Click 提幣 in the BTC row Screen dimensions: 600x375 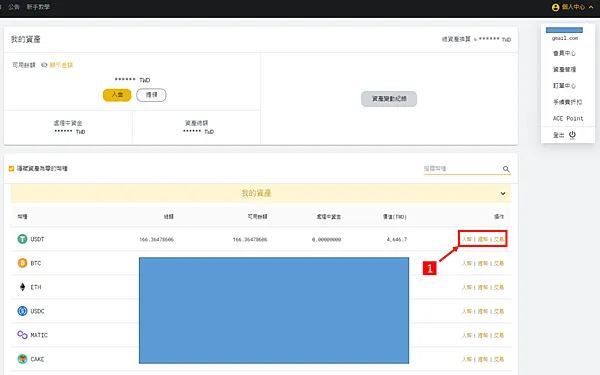tap(483, 263)
